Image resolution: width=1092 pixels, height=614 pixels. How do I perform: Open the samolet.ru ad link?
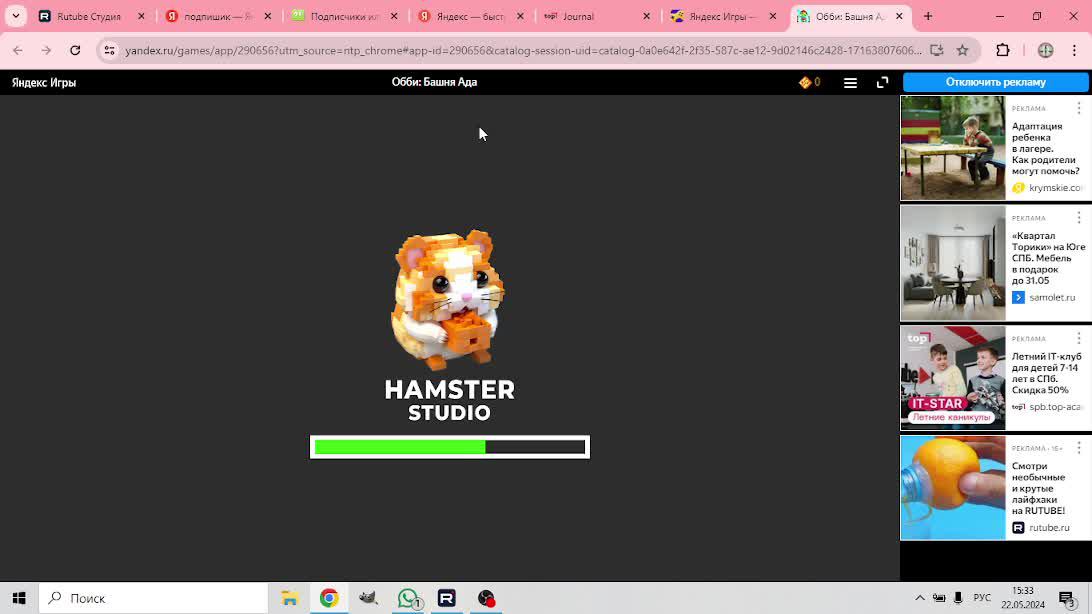(1045, 297)
